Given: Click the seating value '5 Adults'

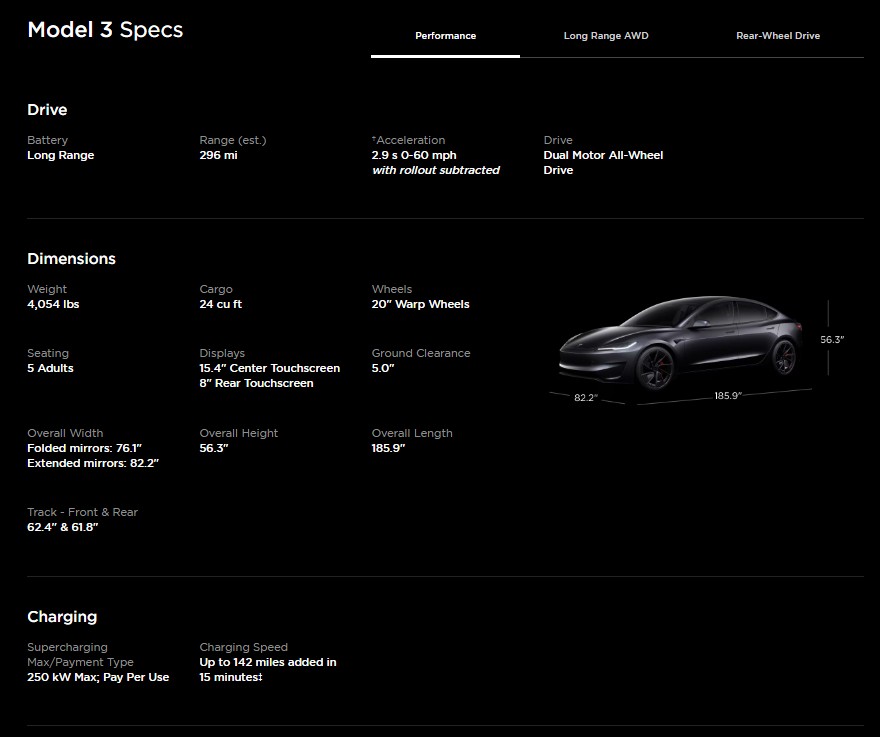Looking at the screenshot, I should (x=51, y=368).
